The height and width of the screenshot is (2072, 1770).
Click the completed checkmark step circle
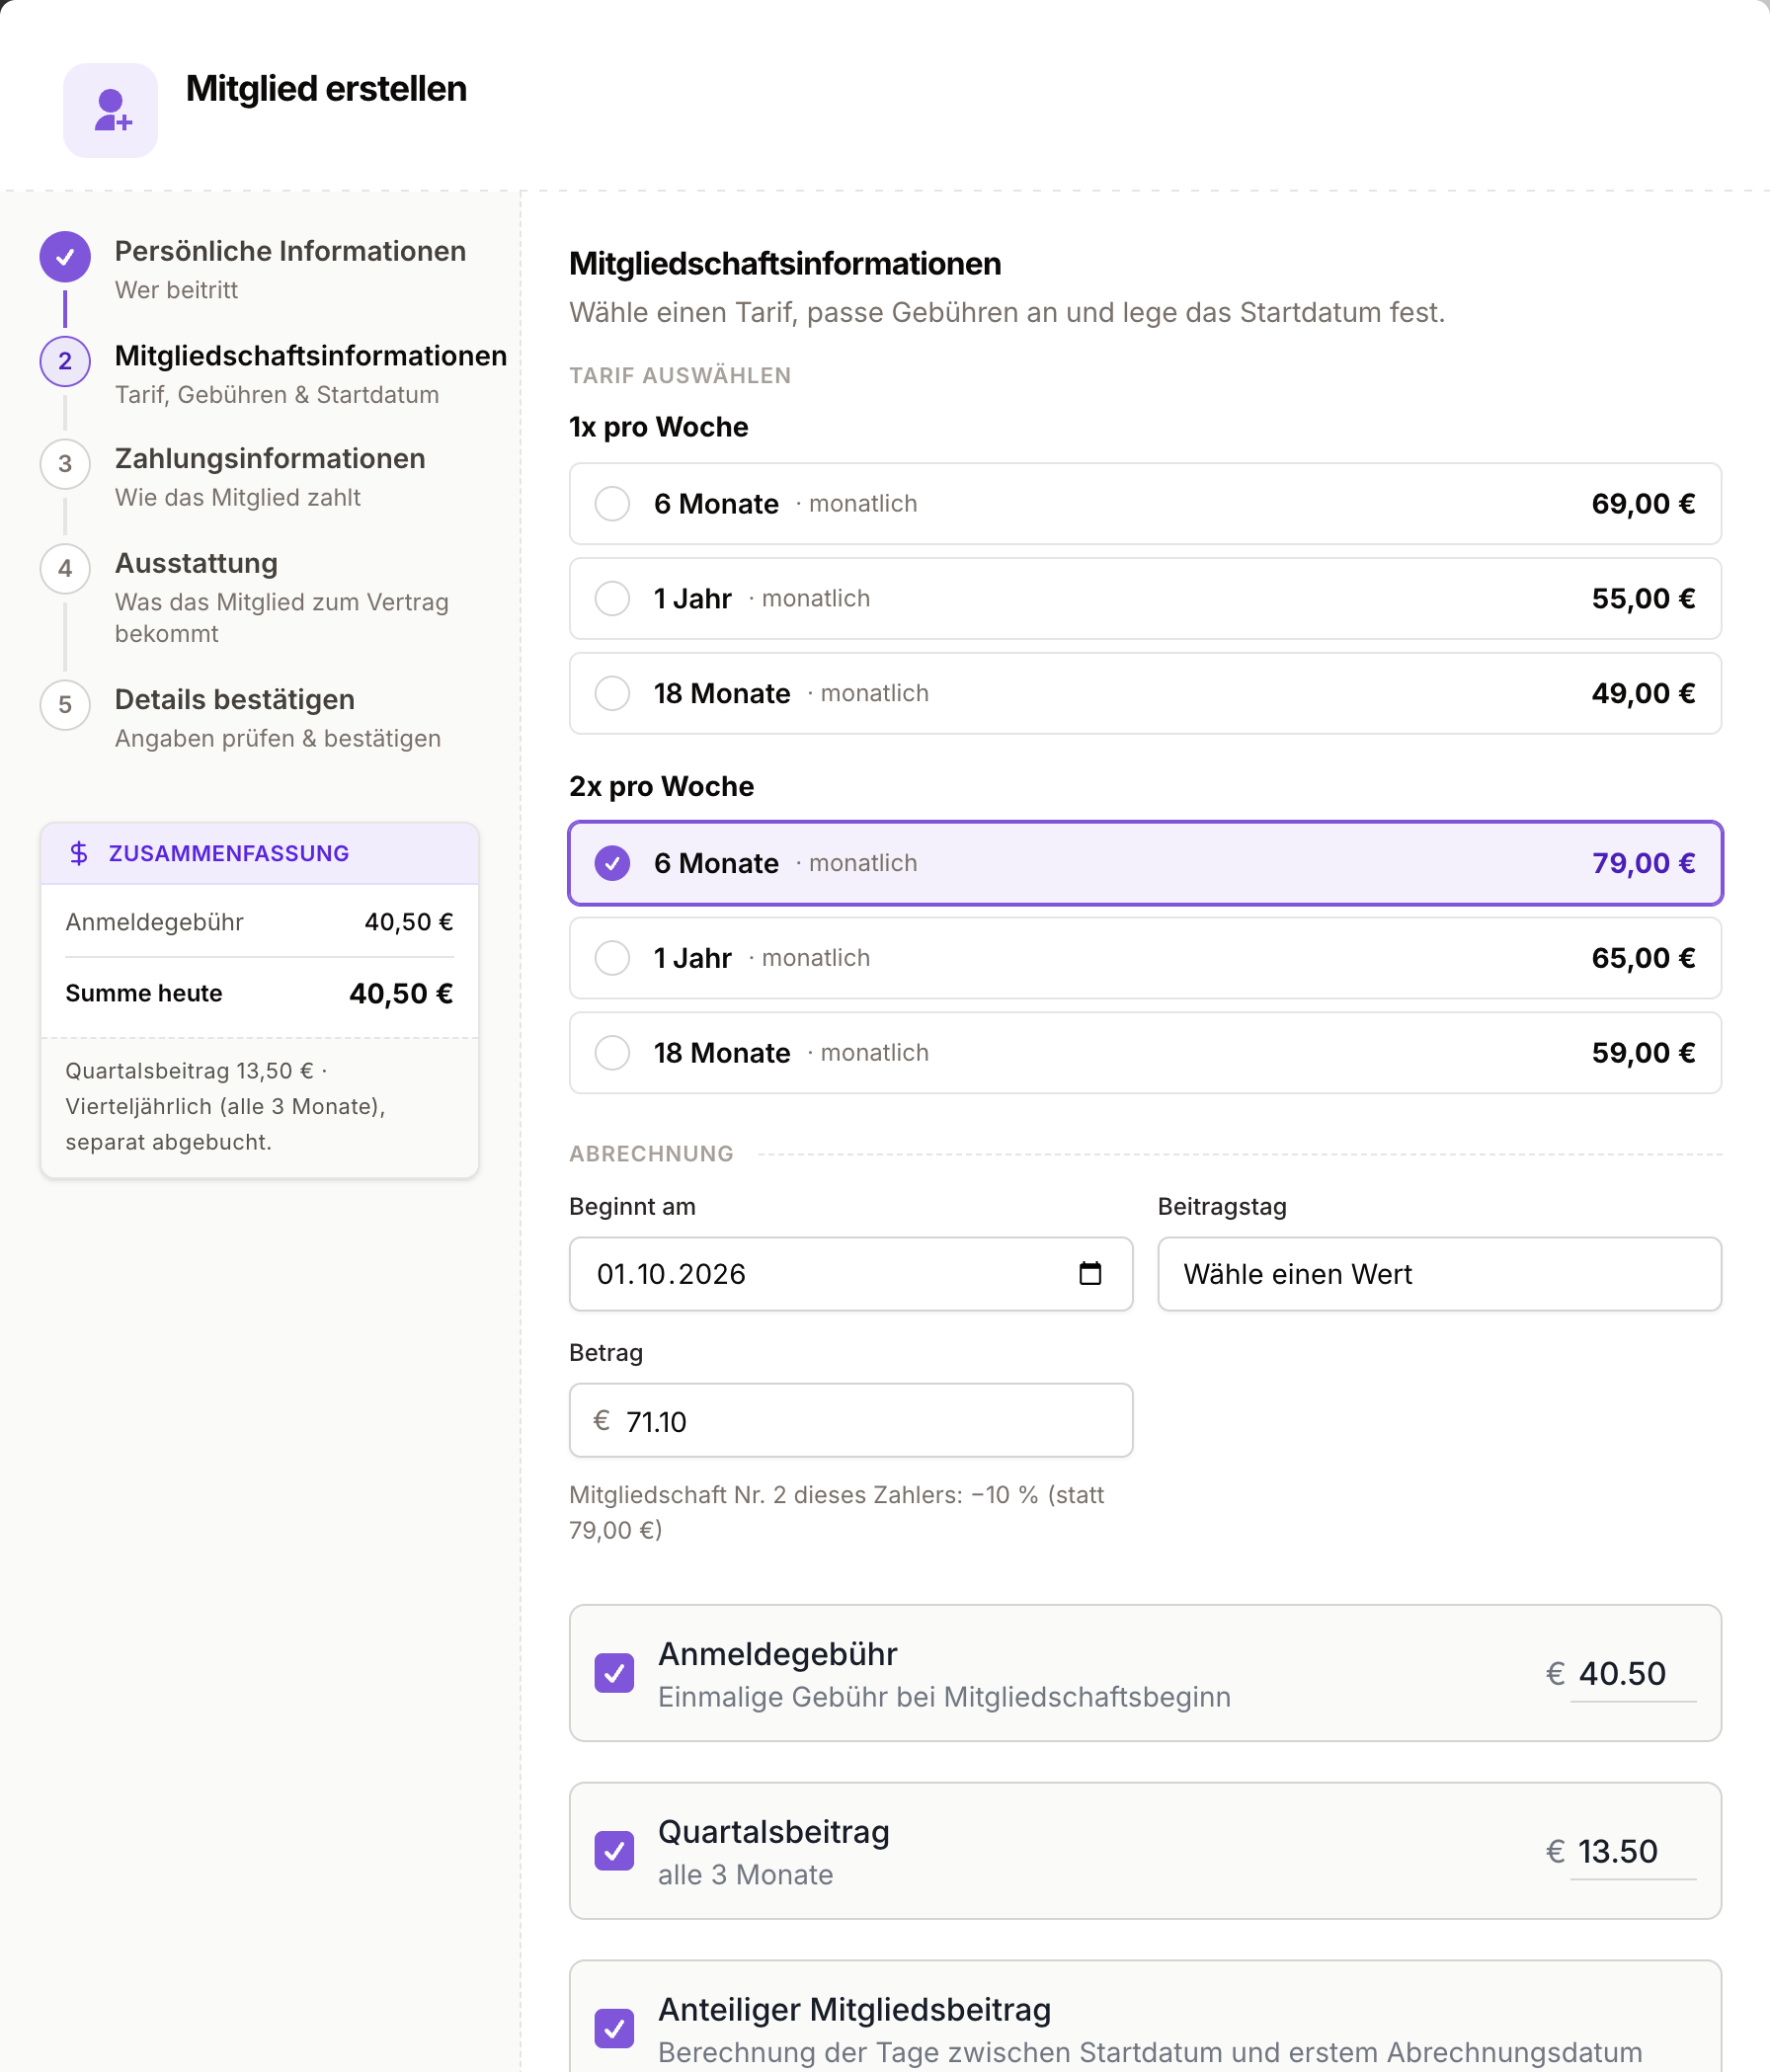(65, 258)
